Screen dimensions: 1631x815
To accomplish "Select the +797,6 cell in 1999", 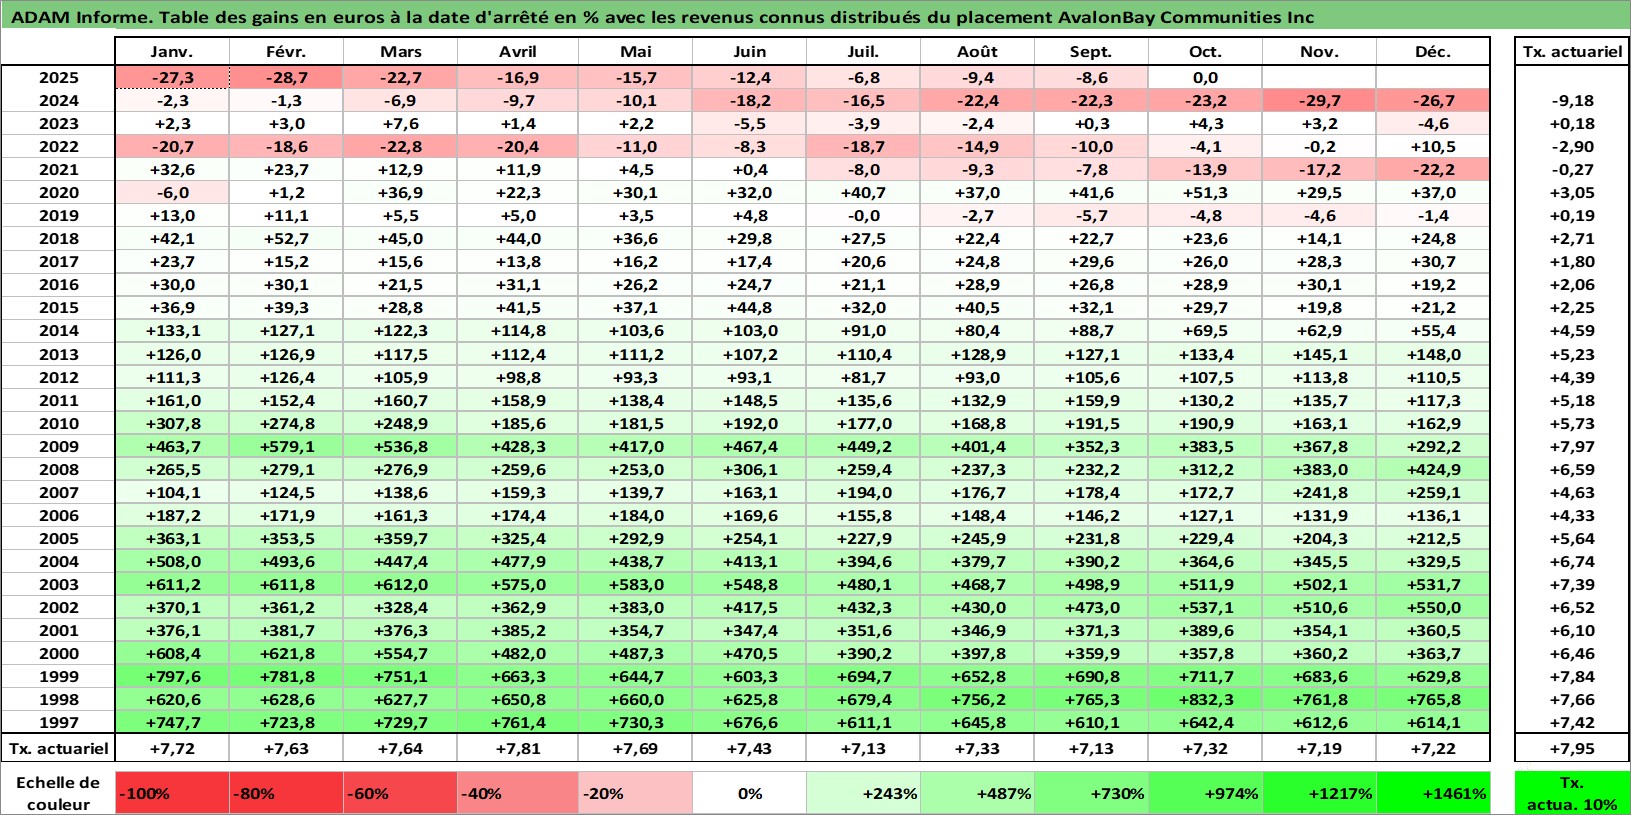I will [x=172, y=677].
